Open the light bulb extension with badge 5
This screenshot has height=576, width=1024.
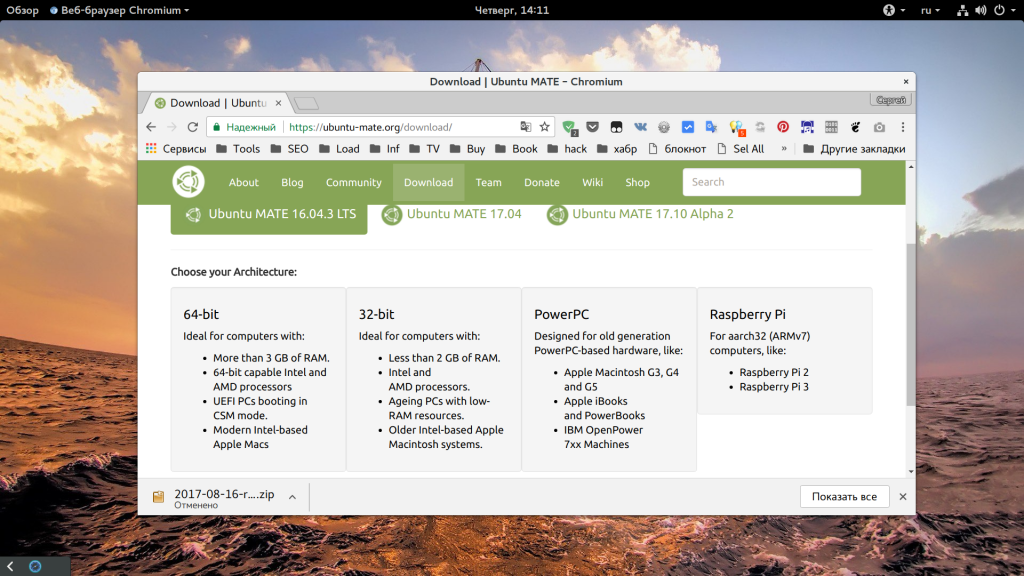[x=737, y=128]
